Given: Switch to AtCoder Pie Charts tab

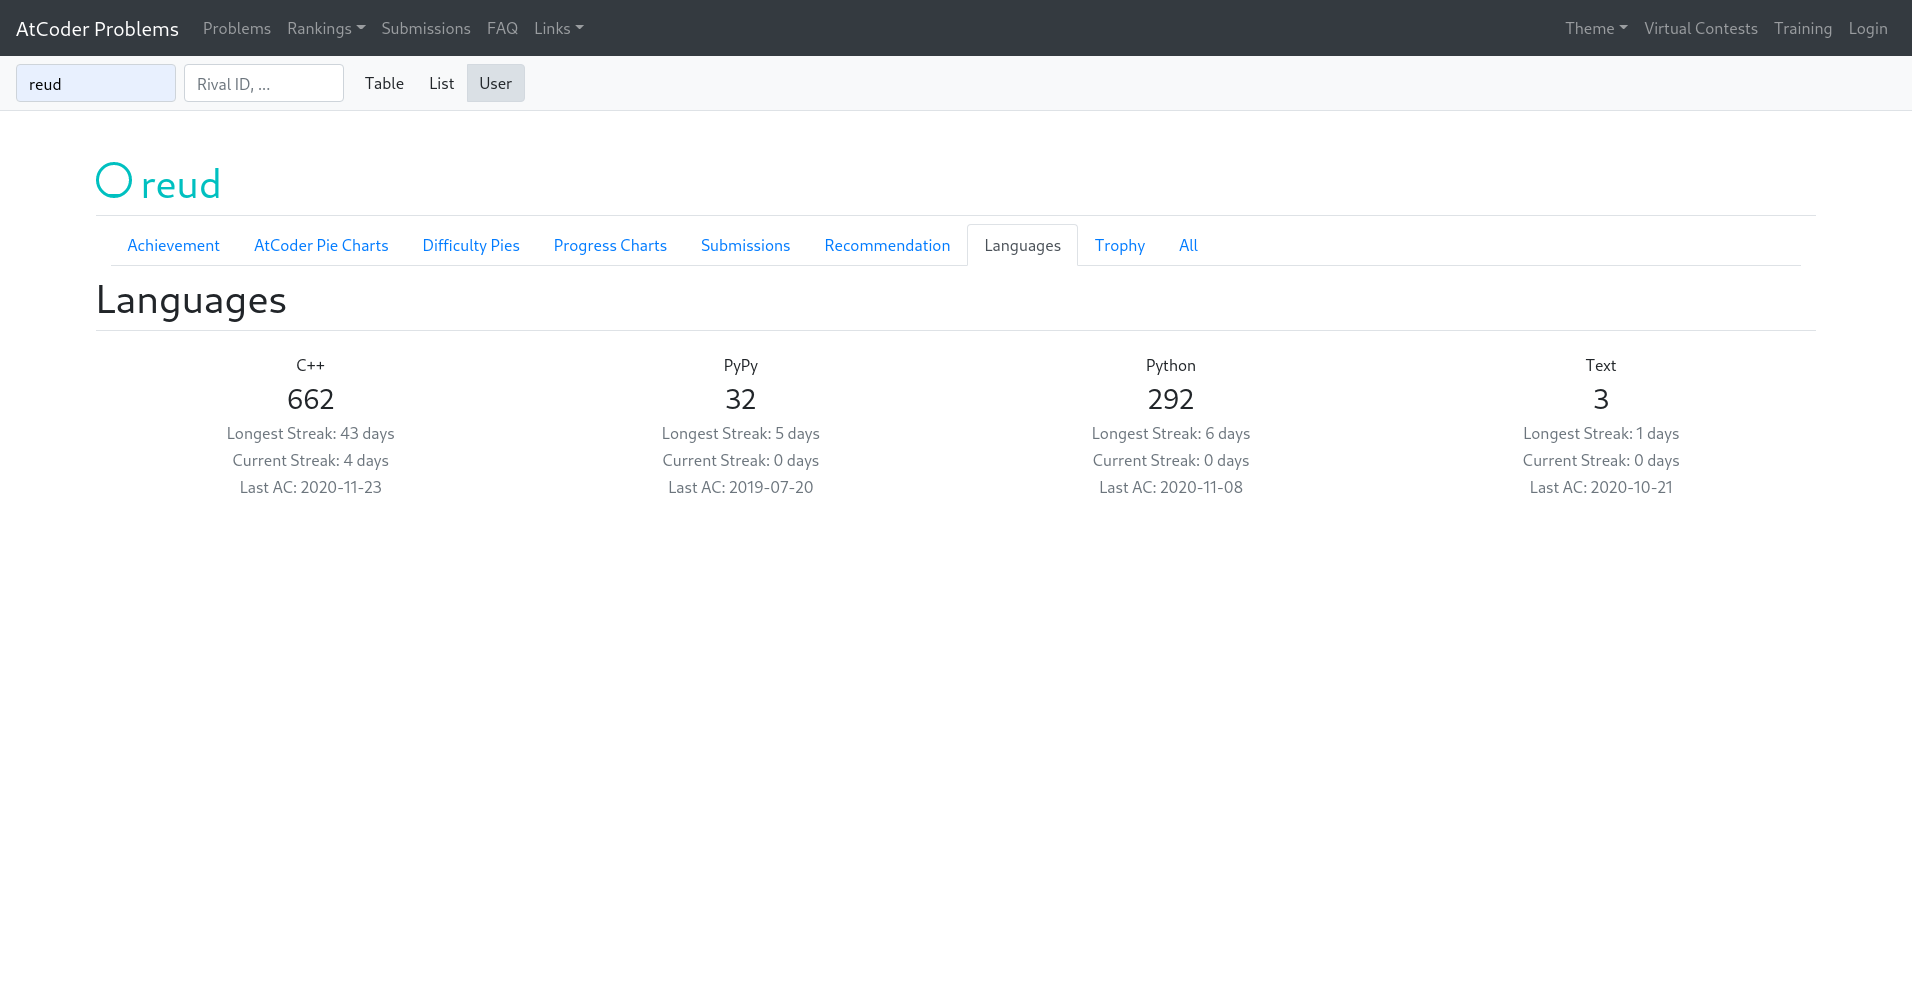Looking at the screenshot, I should coord(321,245).
